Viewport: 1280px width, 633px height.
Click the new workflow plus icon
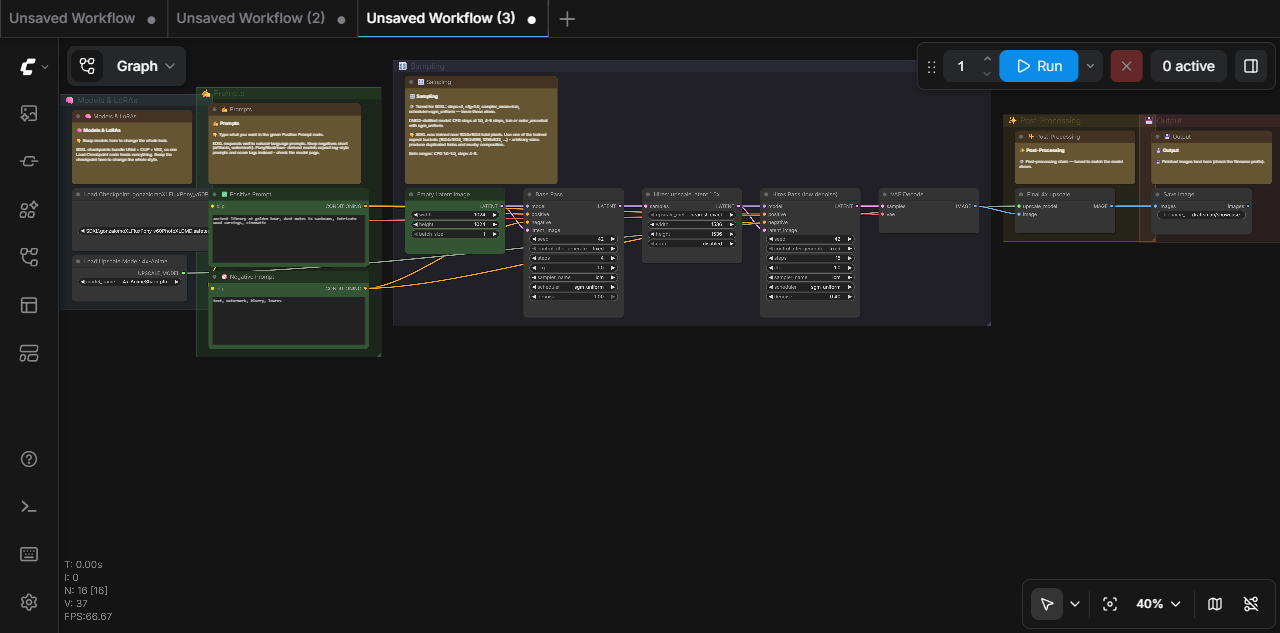pyautogui.click(x=567, y=19)
